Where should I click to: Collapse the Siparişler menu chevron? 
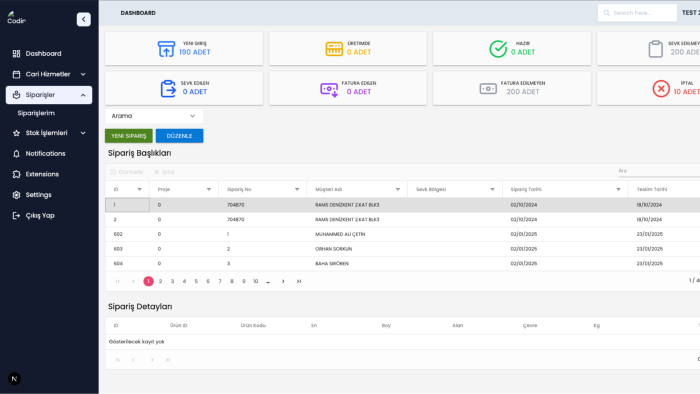83,95
